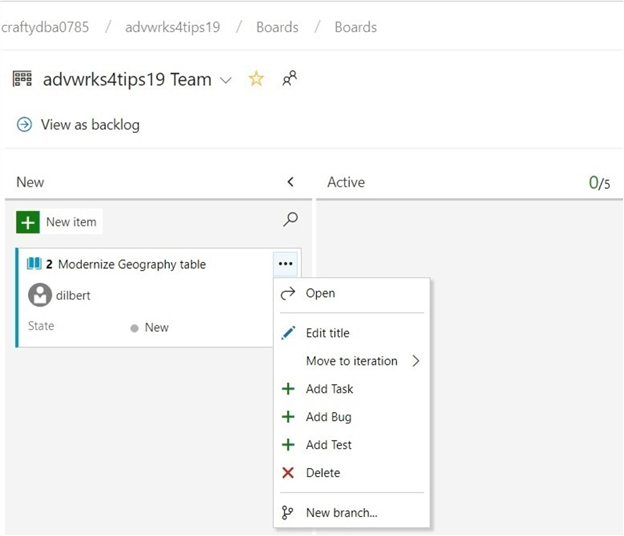Choose Add Bug from the menu

(328, 417)
